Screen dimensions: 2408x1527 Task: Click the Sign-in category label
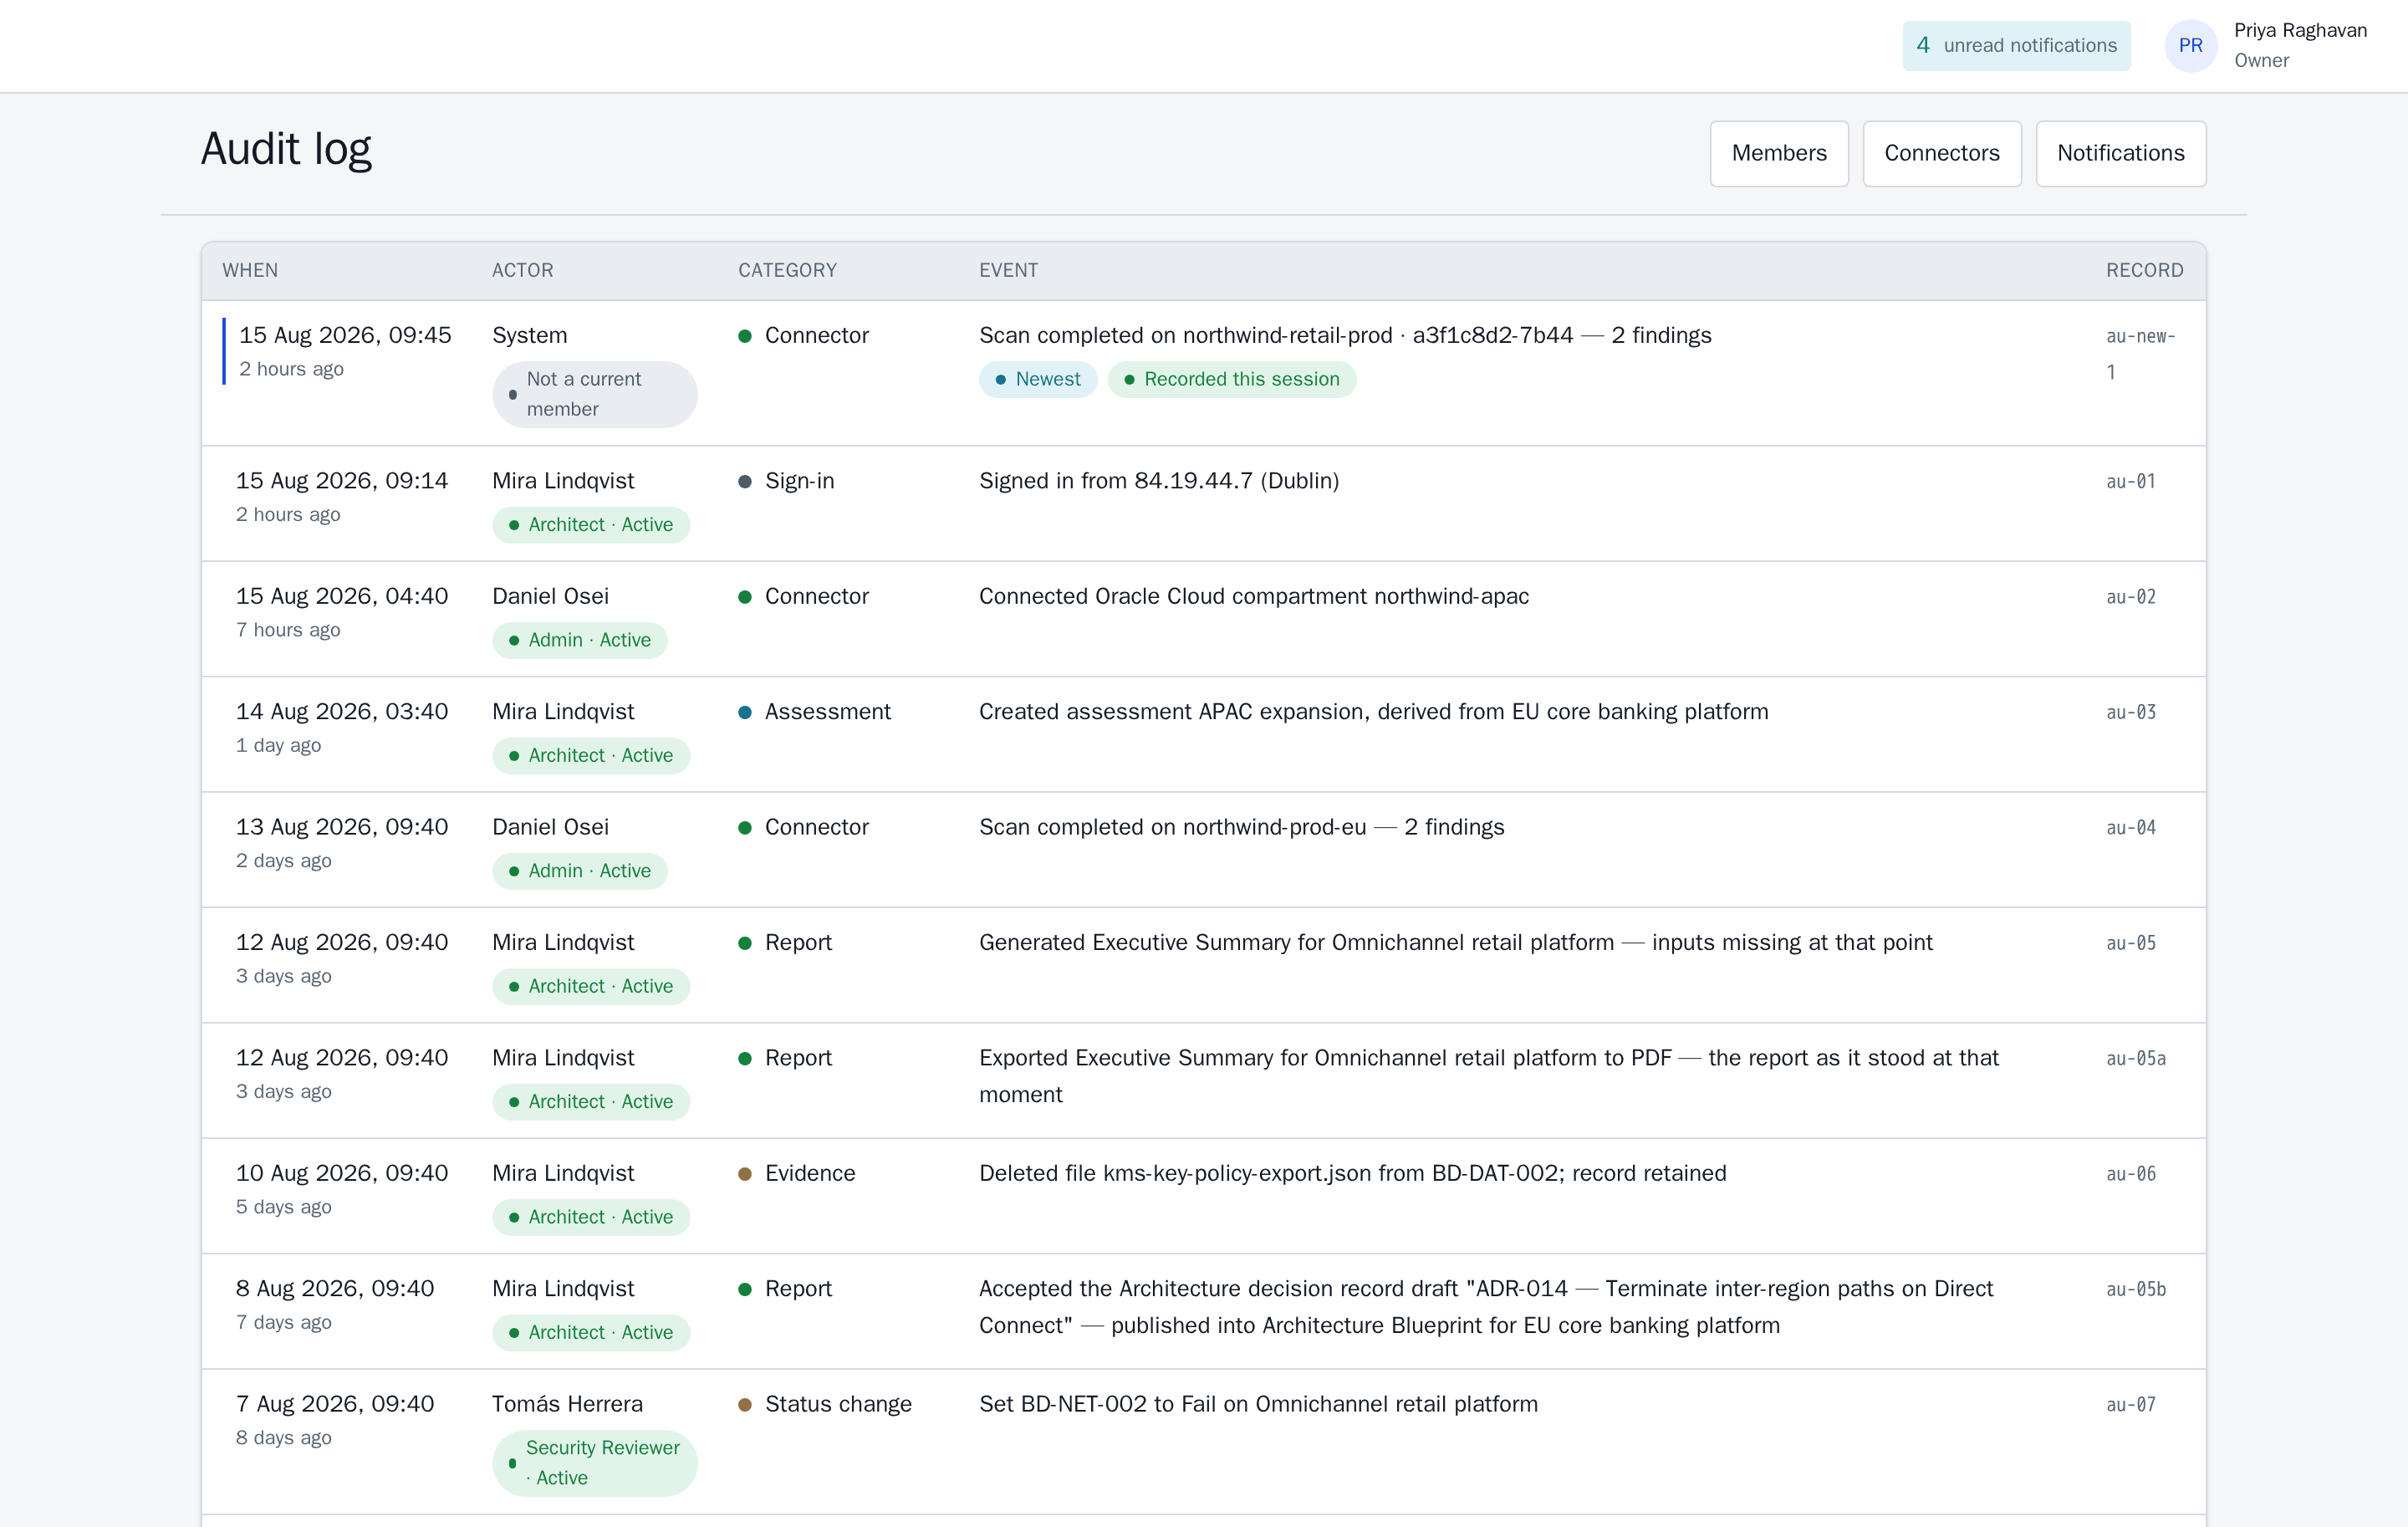[x=799, y=481]
